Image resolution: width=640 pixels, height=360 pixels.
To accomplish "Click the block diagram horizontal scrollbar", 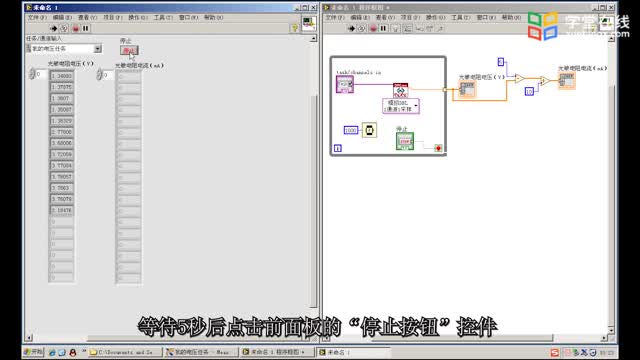I will [x=461, y=338].
